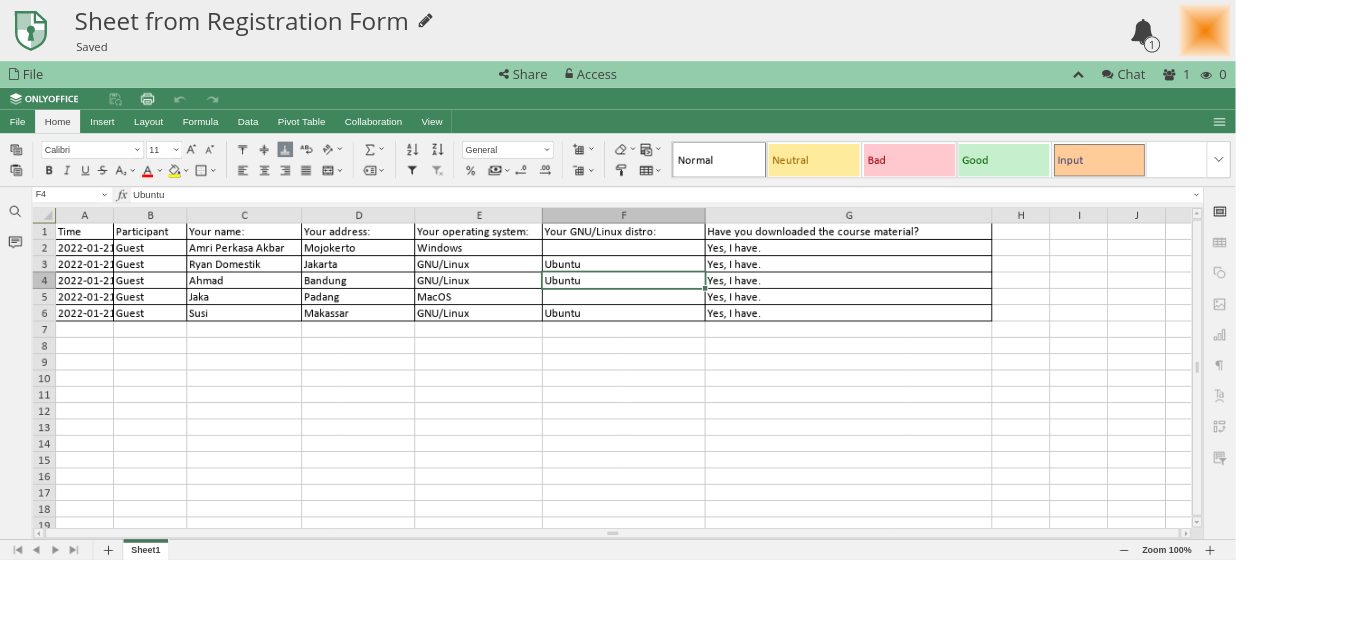Open fill color dropdown arrow
Viewport: 1365px width, 618px height.
pos(186,171)
